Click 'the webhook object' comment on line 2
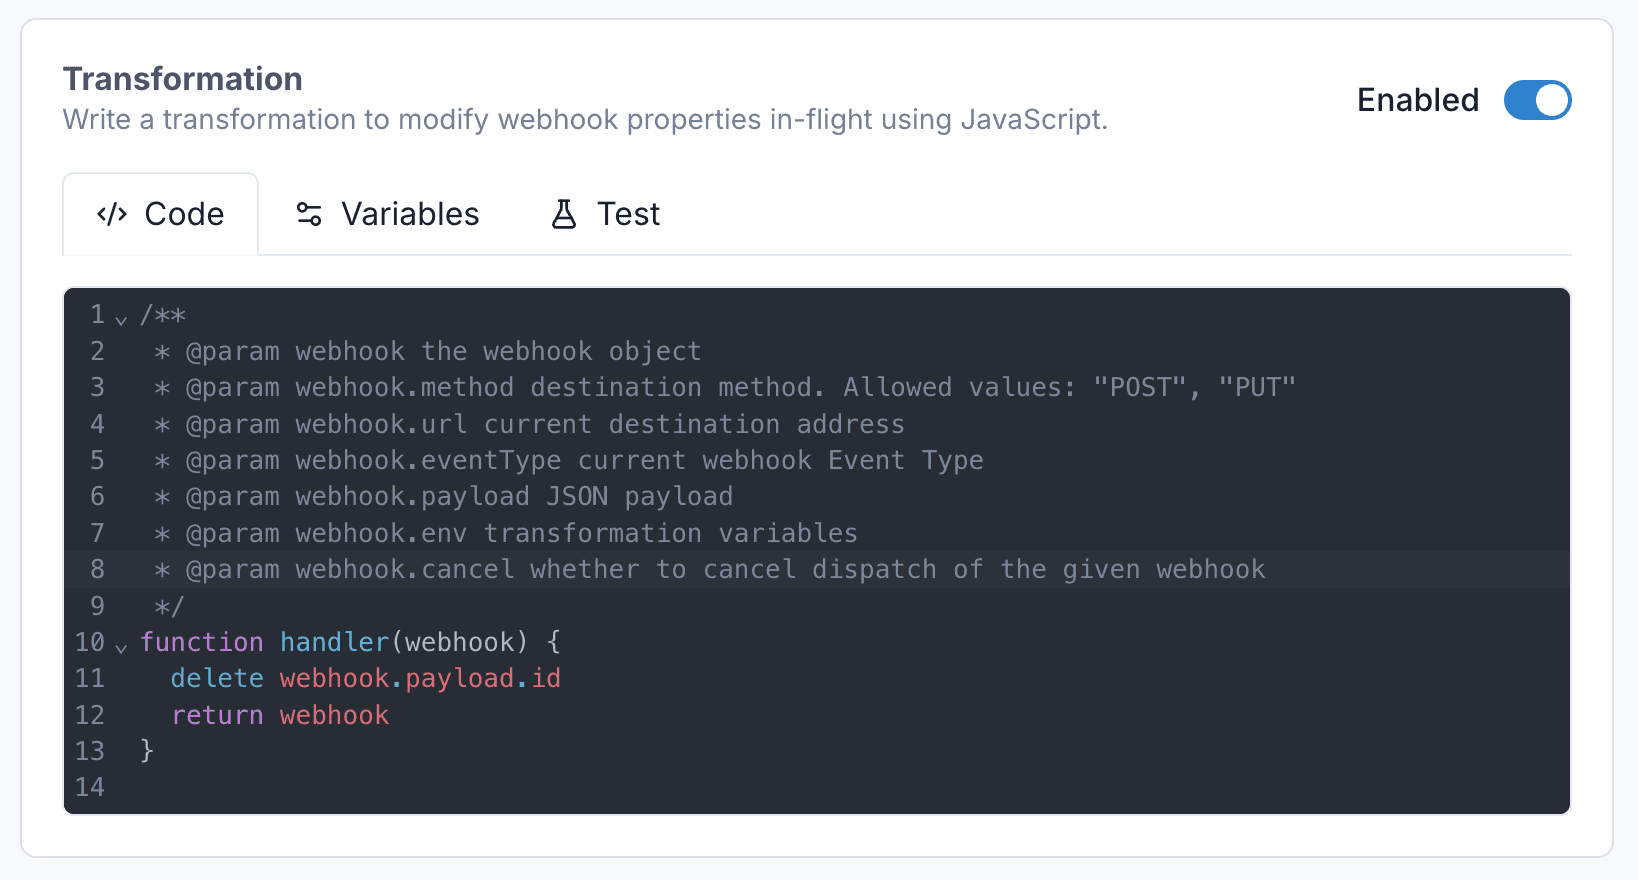 tap(561, 351)
